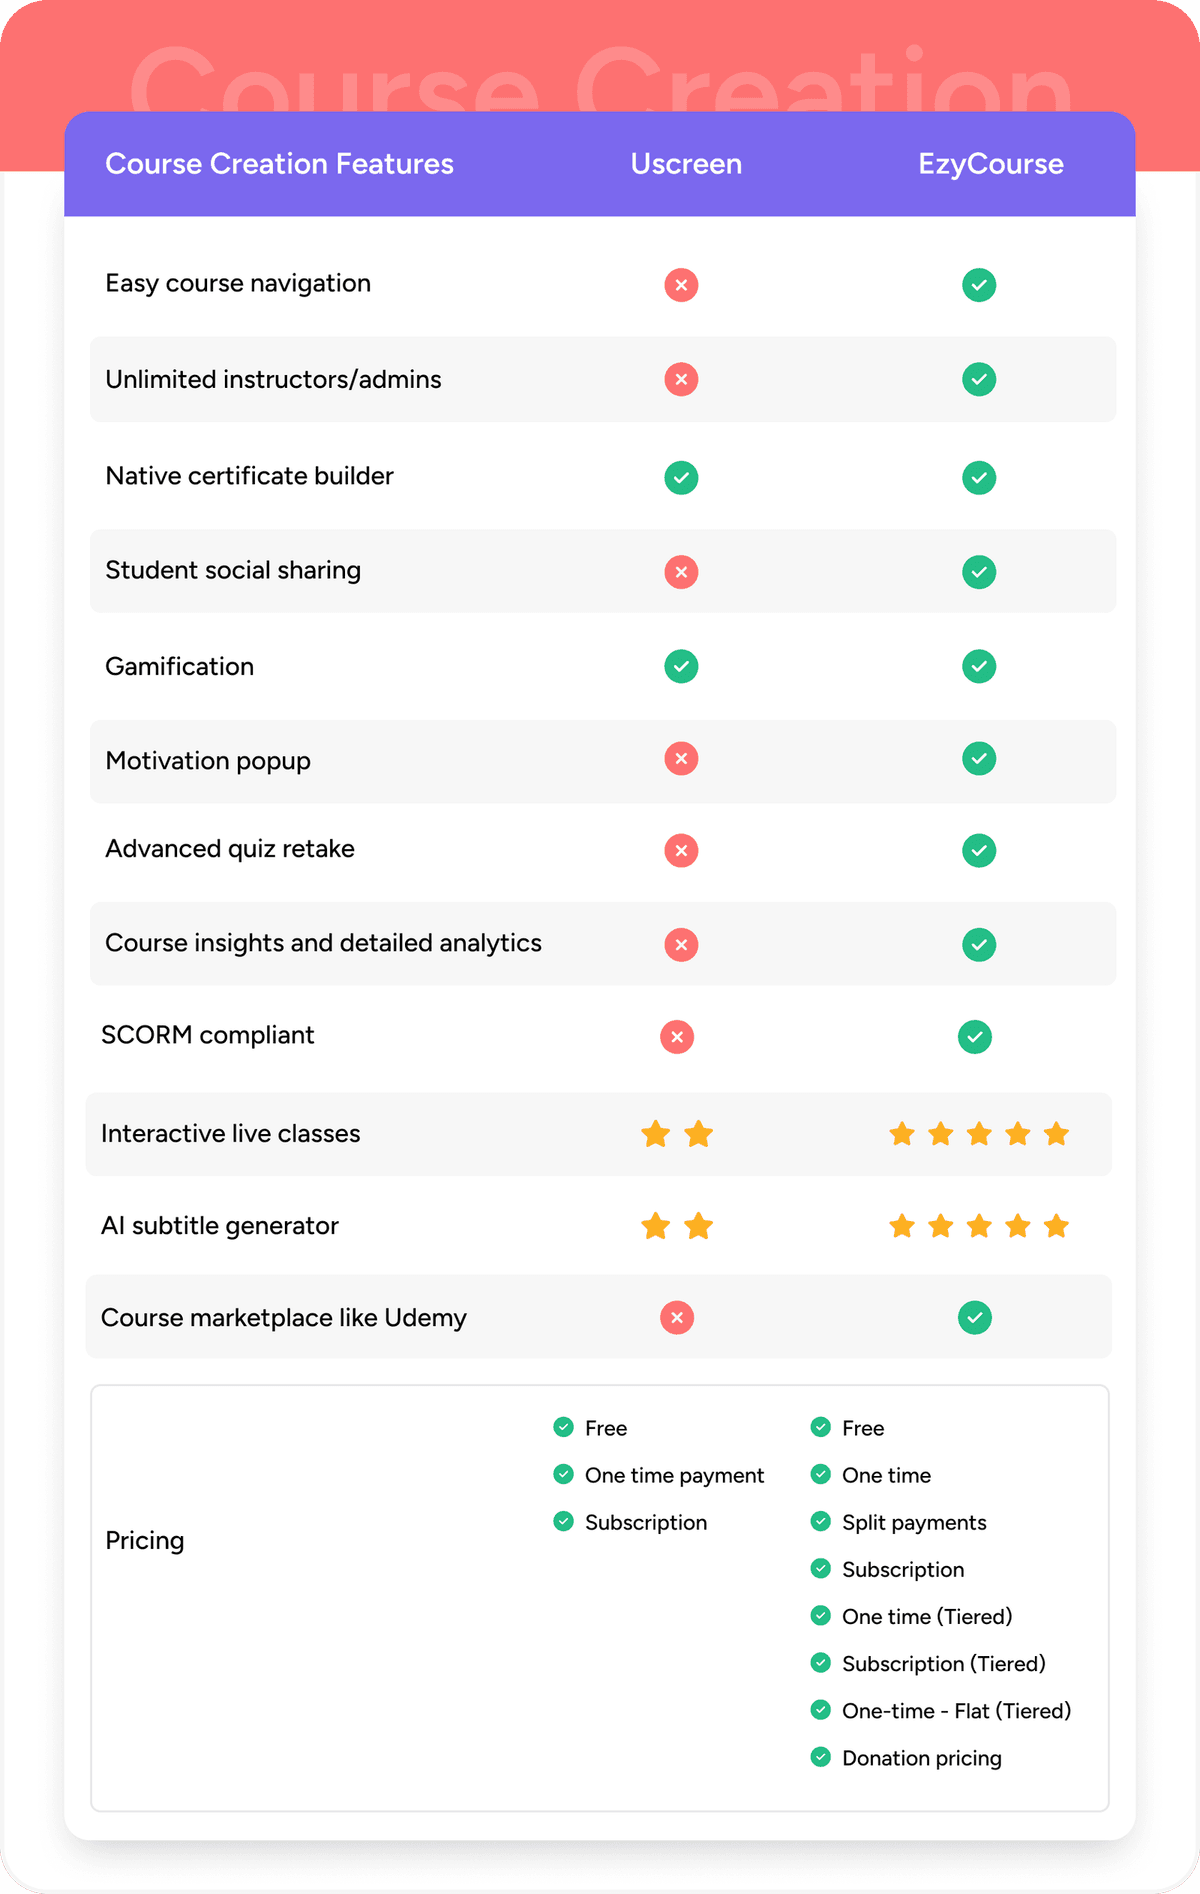Click EzyCourse check for Advanced quiz retake
This screenshot has height=1894, width=1200.
979,851
